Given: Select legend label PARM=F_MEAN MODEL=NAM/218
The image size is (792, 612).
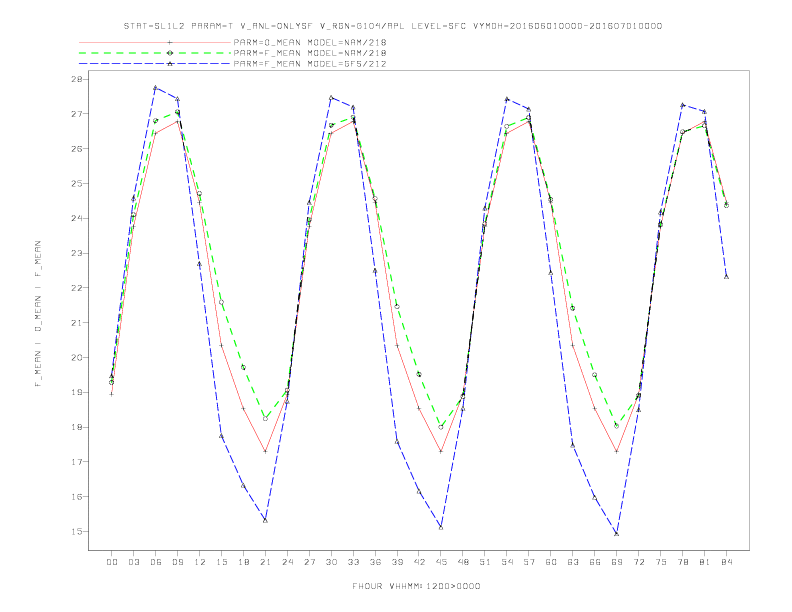Looking at the screenshot, I should tap(310, 53).
